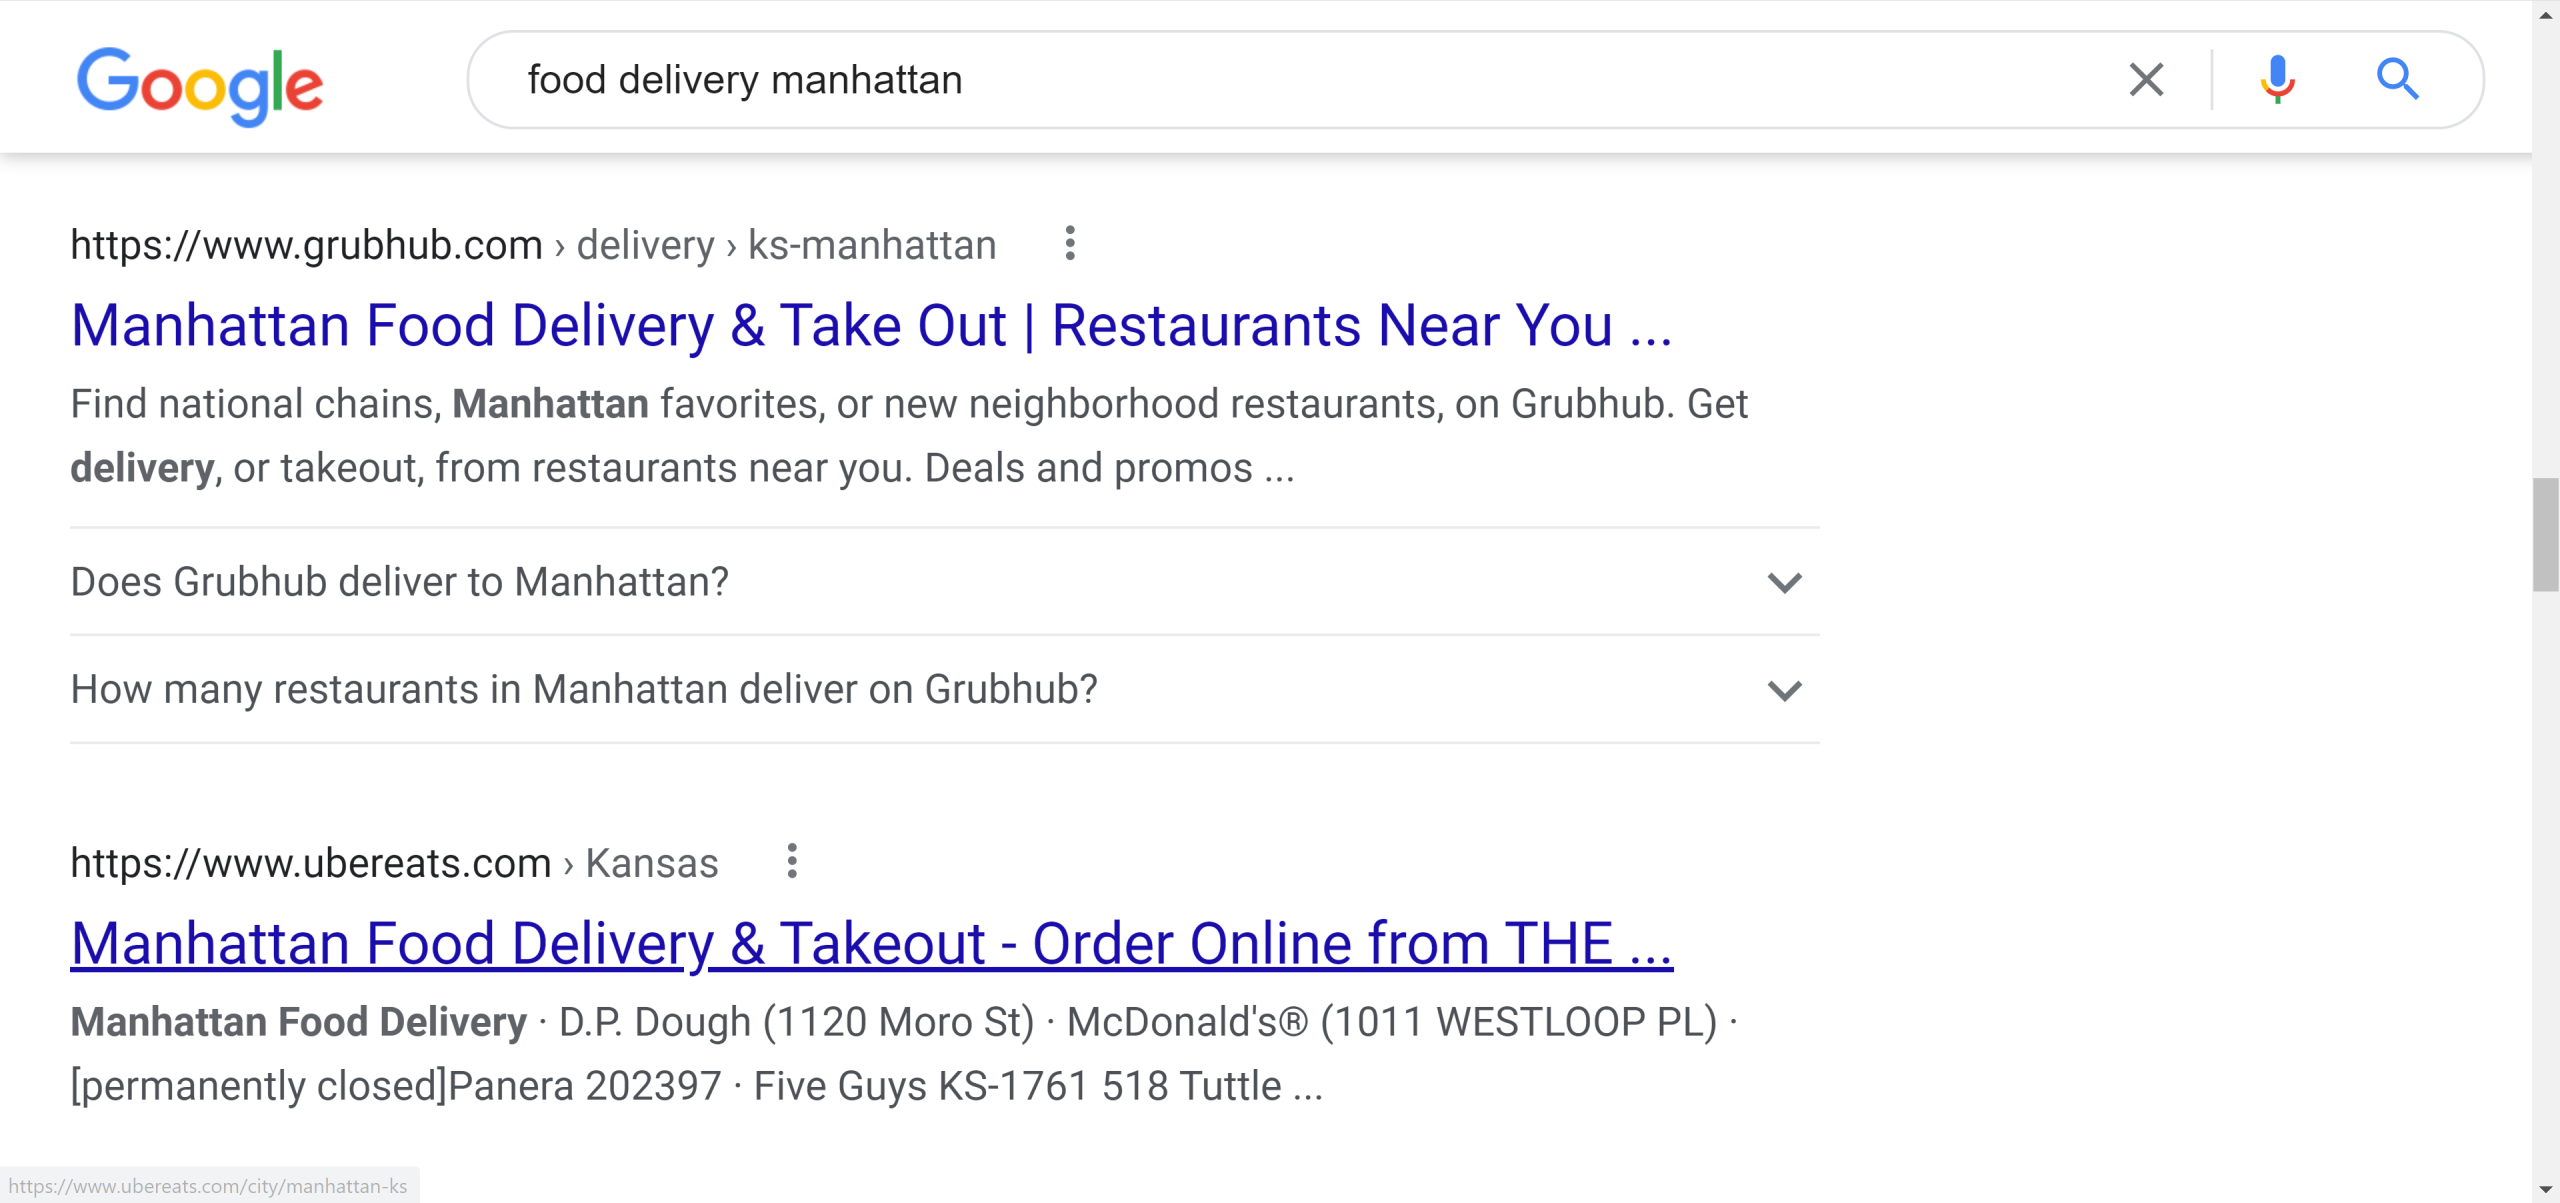The height and width of the screenshot is (1203, 2560).
Task: Click the magnifying glass search icon
Action: pos(2400,78)
